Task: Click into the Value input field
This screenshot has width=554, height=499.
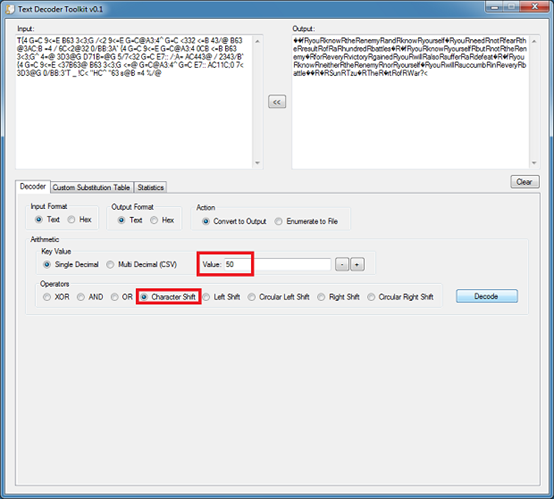Action: tap(277, 264)
